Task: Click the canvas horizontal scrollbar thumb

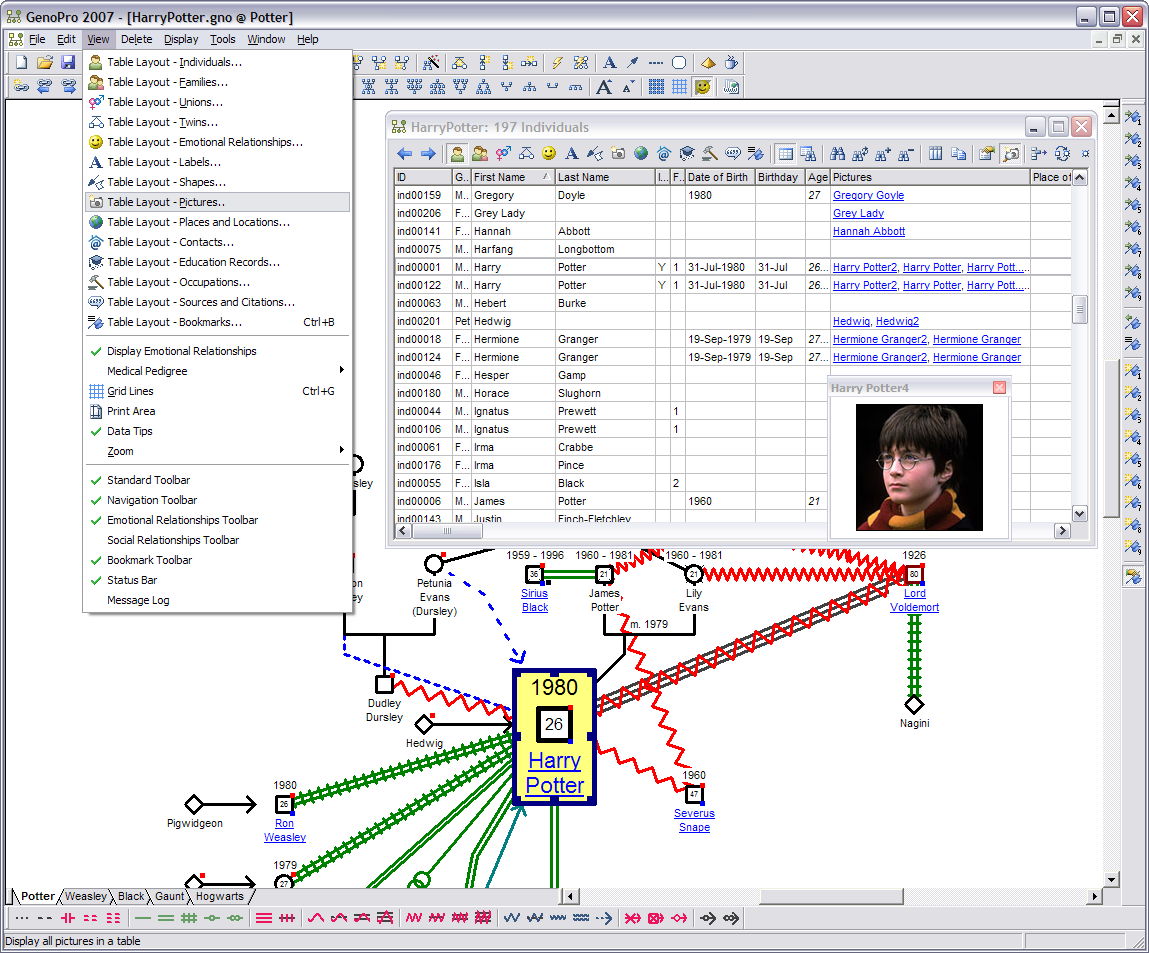Action: point(831,896)
